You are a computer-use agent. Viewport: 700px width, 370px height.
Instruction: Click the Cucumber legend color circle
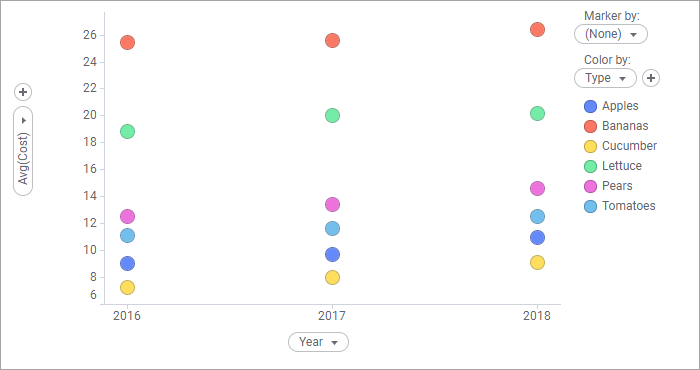click(x=591, y=146)
